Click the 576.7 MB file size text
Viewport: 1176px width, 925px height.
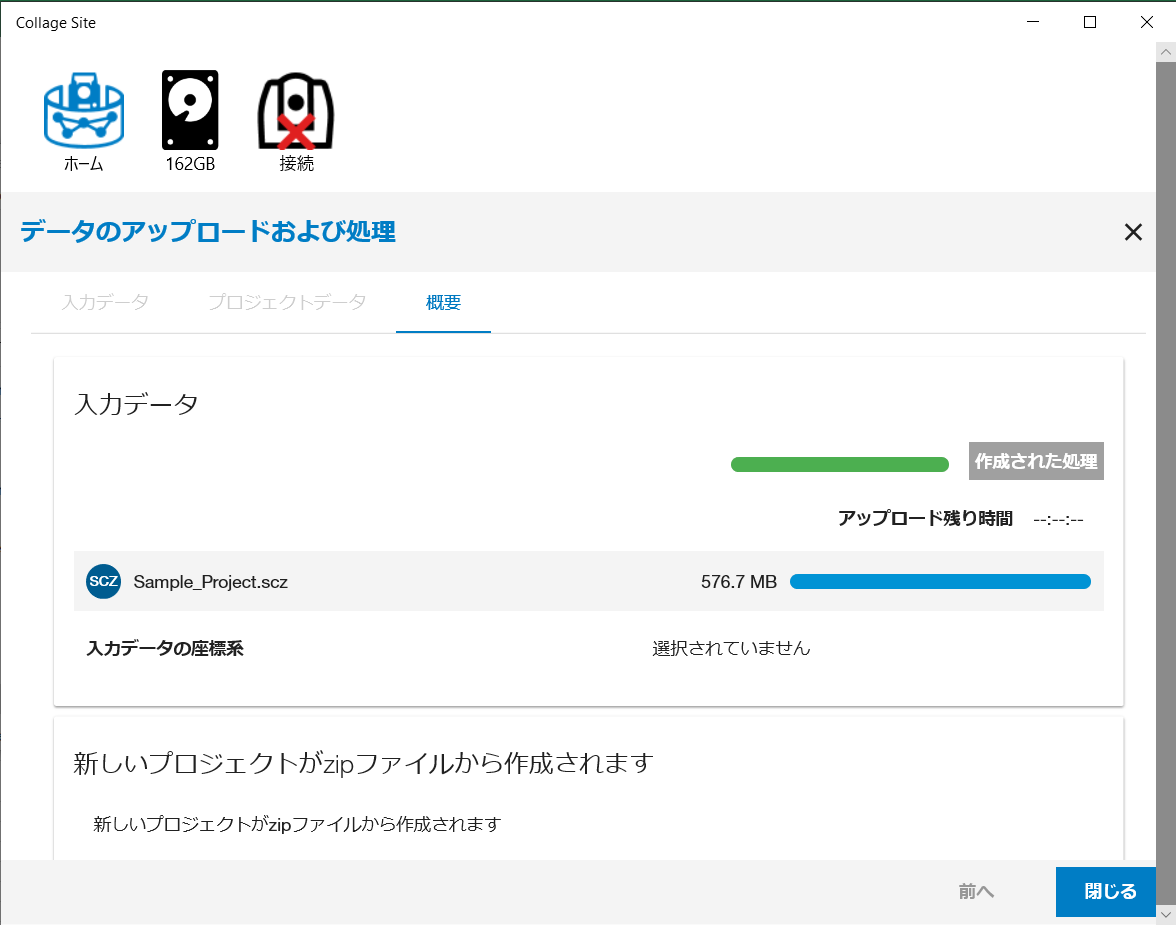click(739, 581)
